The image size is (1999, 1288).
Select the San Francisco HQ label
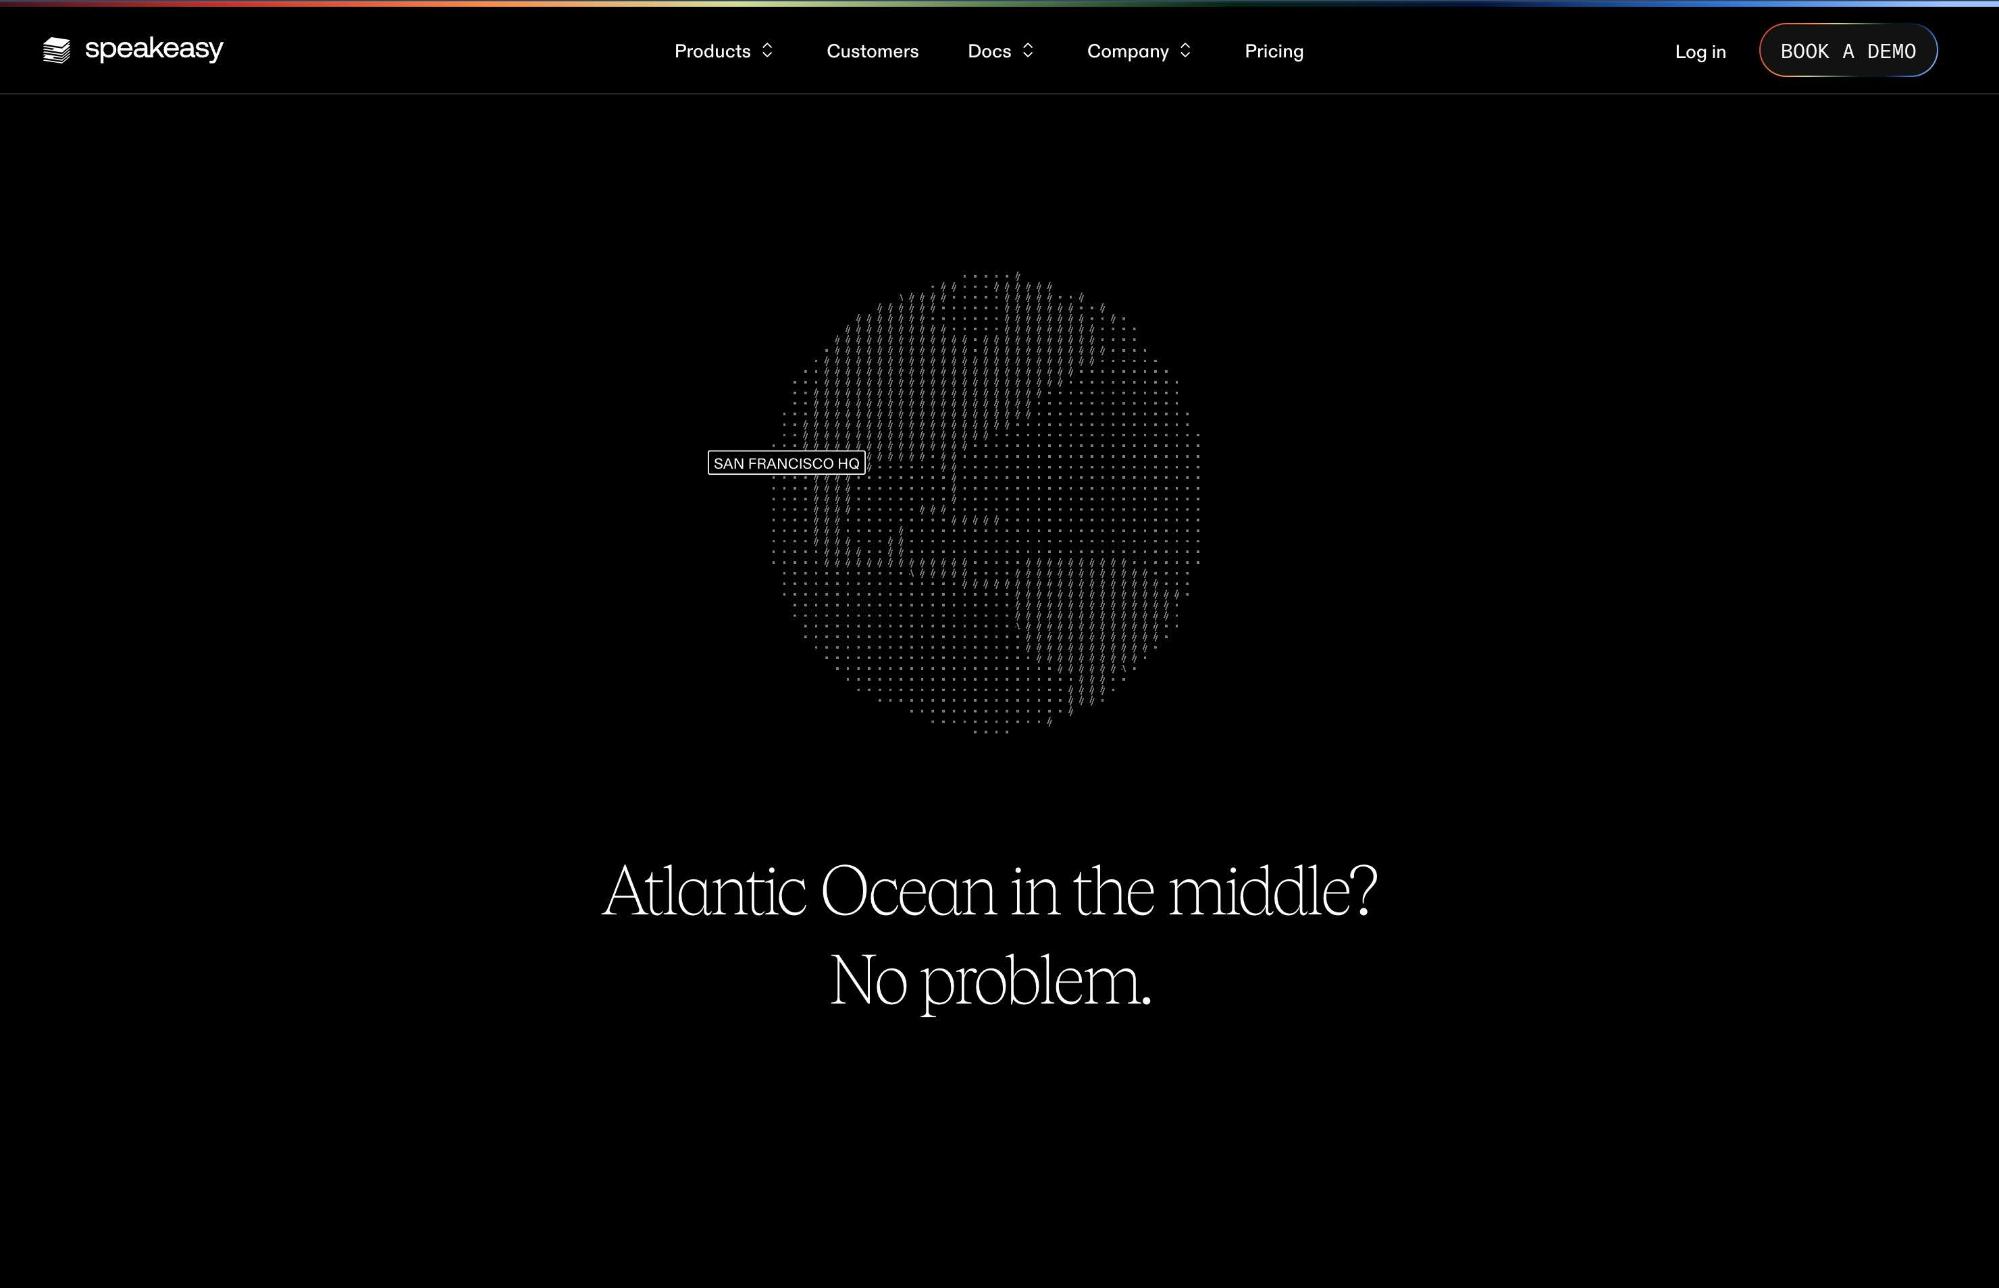(x=786, y=463)
